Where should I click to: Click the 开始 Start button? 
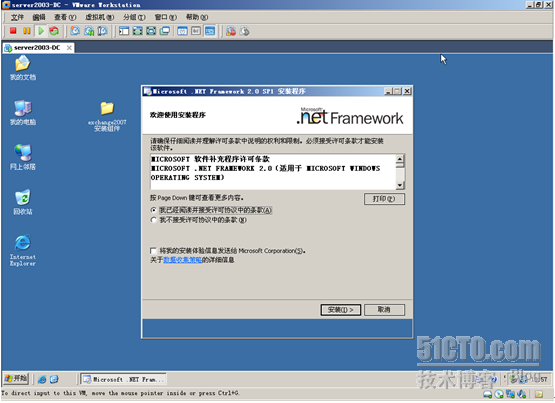(x=16, y=379)
